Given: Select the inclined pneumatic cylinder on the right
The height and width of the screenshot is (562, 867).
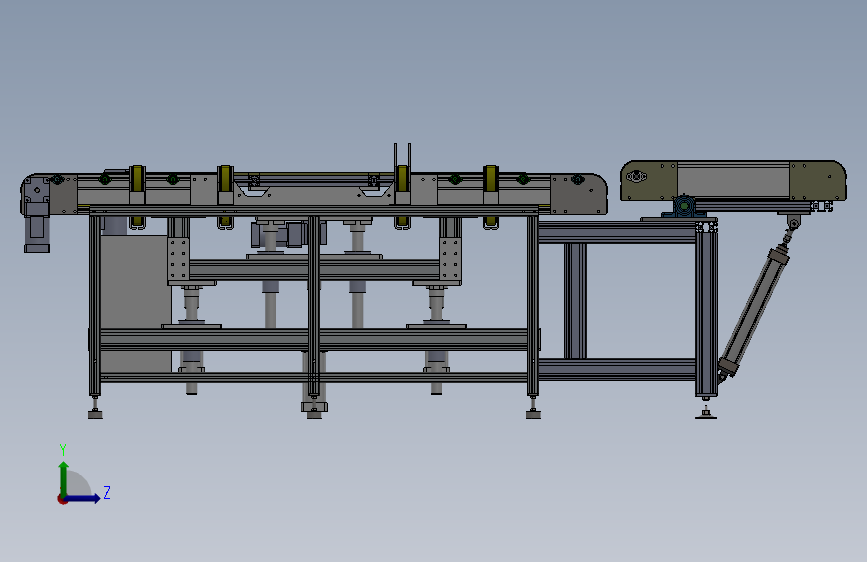Looking at the screenshot, I should click(752, 313).
